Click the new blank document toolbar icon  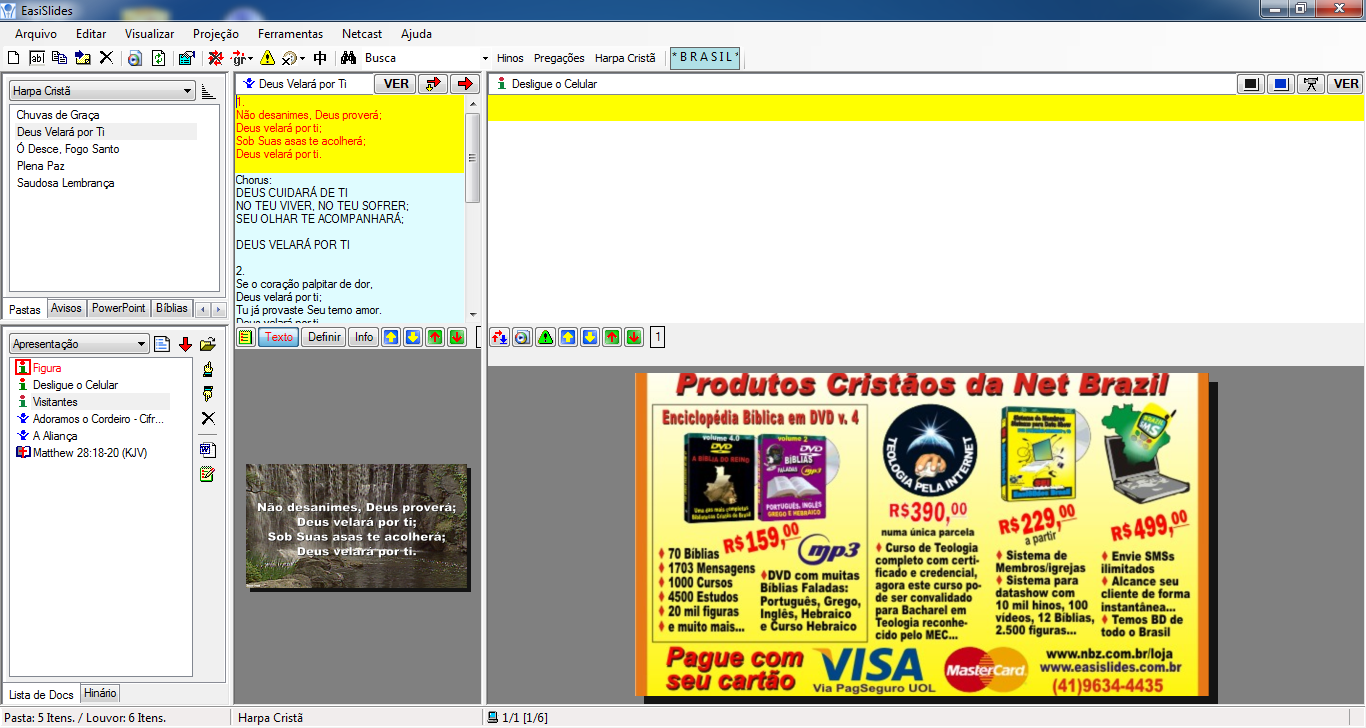tap(14, 58)
